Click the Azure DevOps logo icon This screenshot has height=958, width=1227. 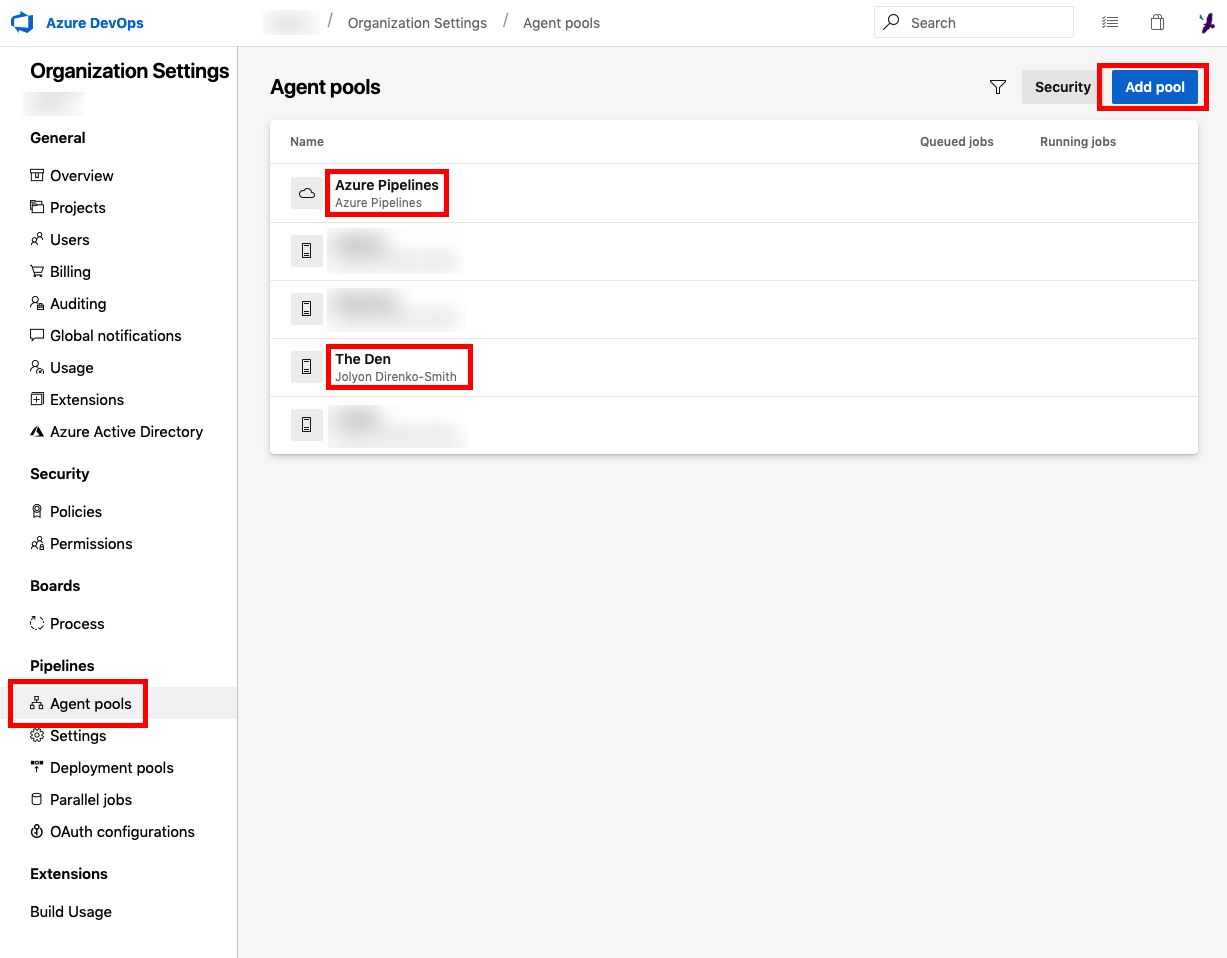pyautogui.click(x=22, y=23)
